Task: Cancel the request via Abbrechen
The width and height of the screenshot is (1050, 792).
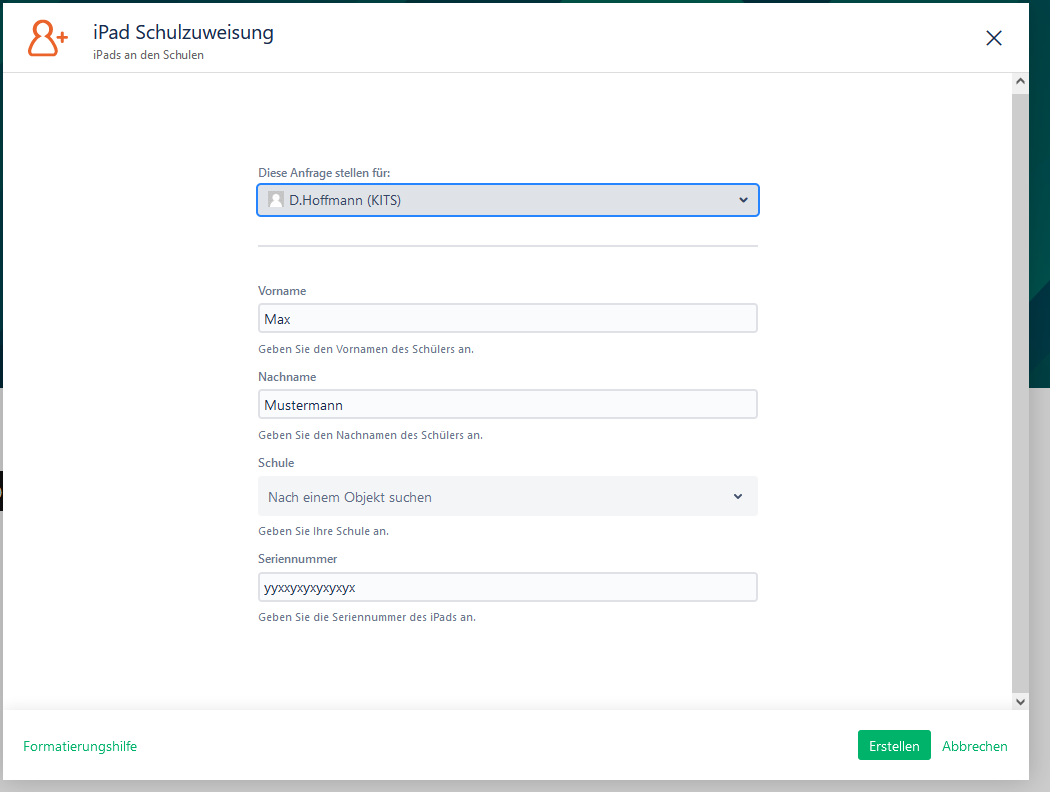Action: [974, 746]
